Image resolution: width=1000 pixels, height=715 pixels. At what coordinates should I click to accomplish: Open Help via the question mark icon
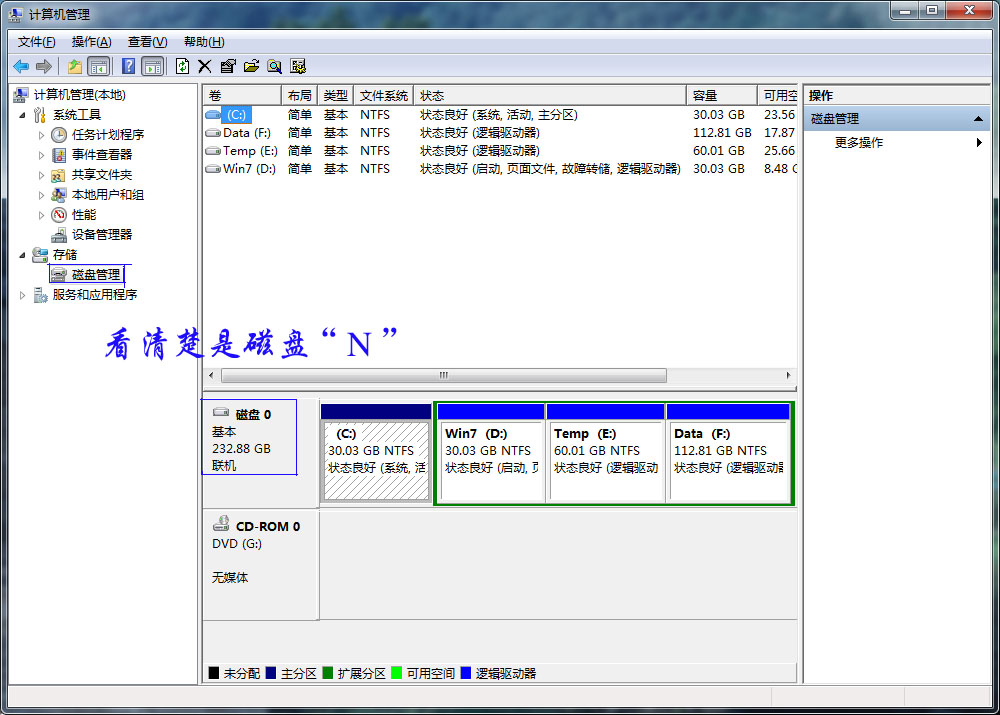point(128,66)
